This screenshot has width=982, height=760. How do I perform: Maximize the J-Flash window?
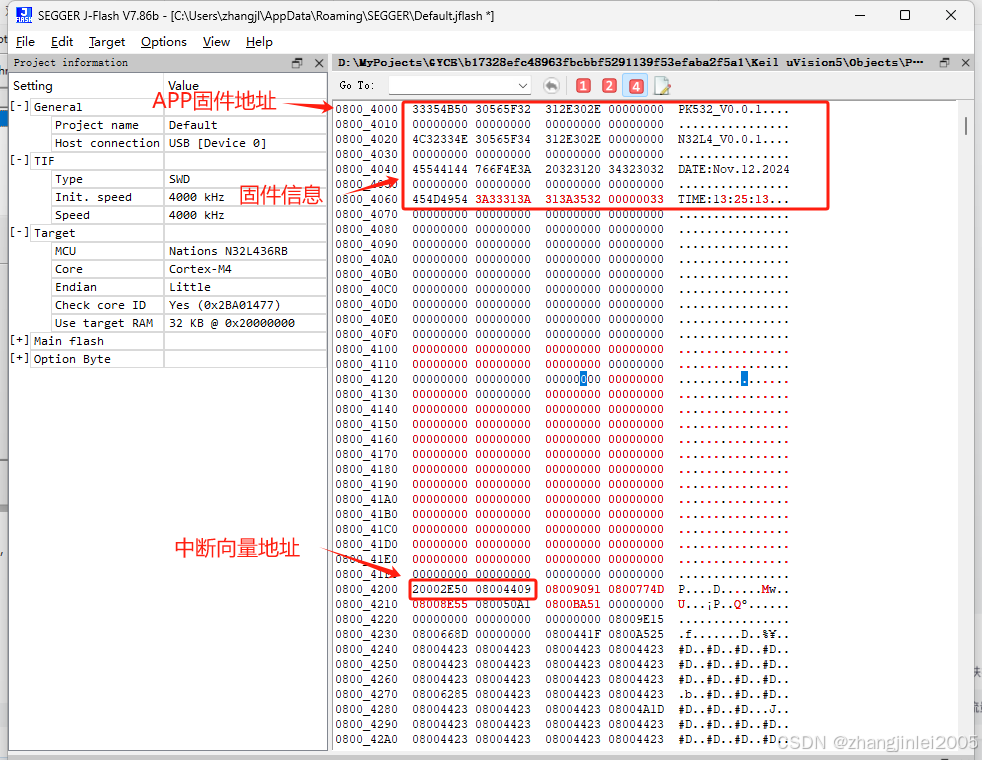click(x=905, y=15)
